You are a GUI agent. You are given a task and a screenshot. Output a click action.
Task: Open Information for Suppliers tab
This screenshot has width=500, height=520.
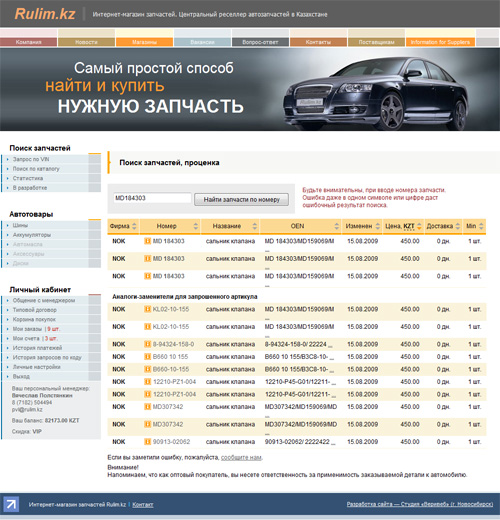click(x=440, y=42)
